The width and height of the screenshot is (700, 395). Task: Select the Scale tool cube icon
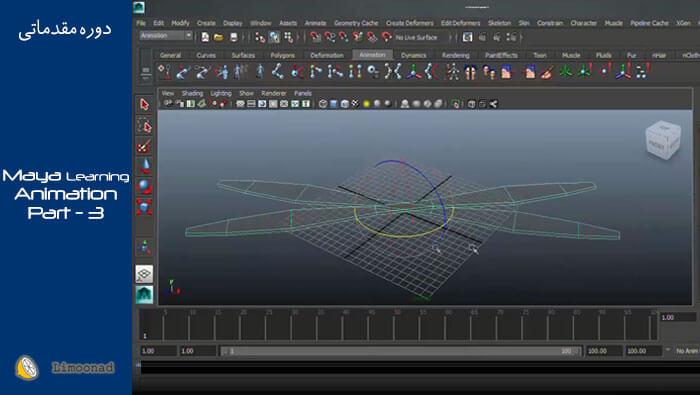[144, 207]
